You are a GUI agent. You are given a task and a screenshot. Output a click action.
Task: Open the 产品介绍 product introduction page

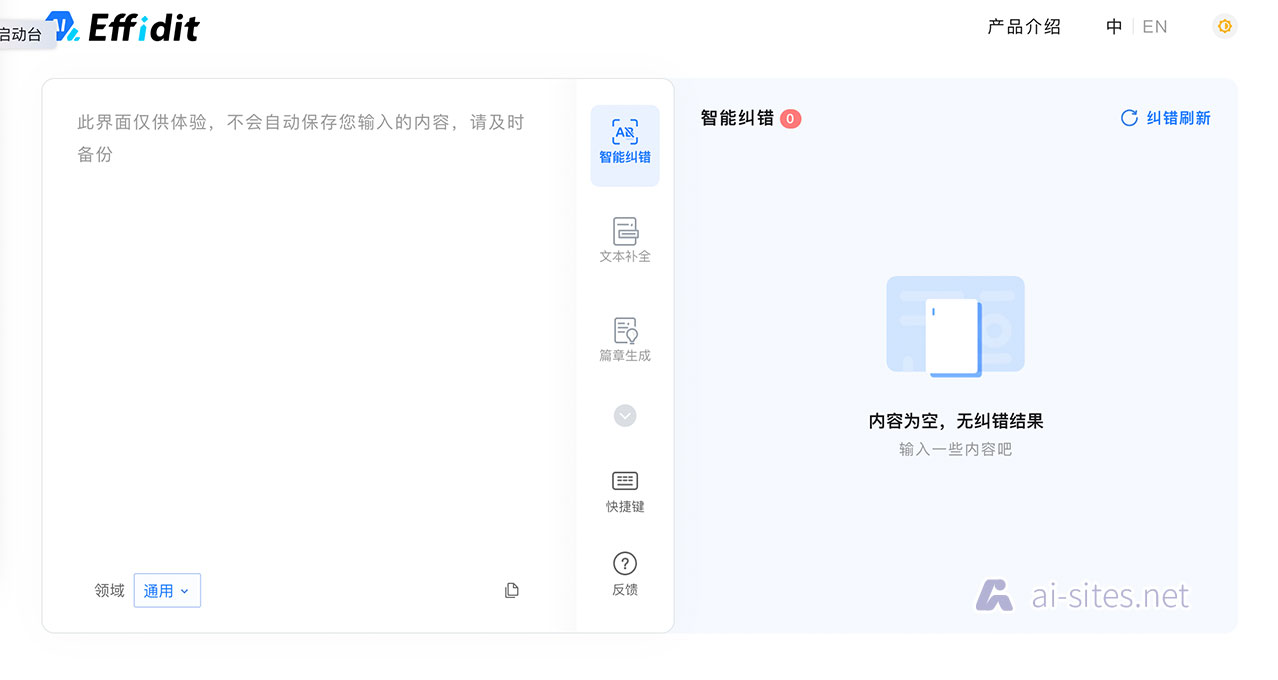1024,27
